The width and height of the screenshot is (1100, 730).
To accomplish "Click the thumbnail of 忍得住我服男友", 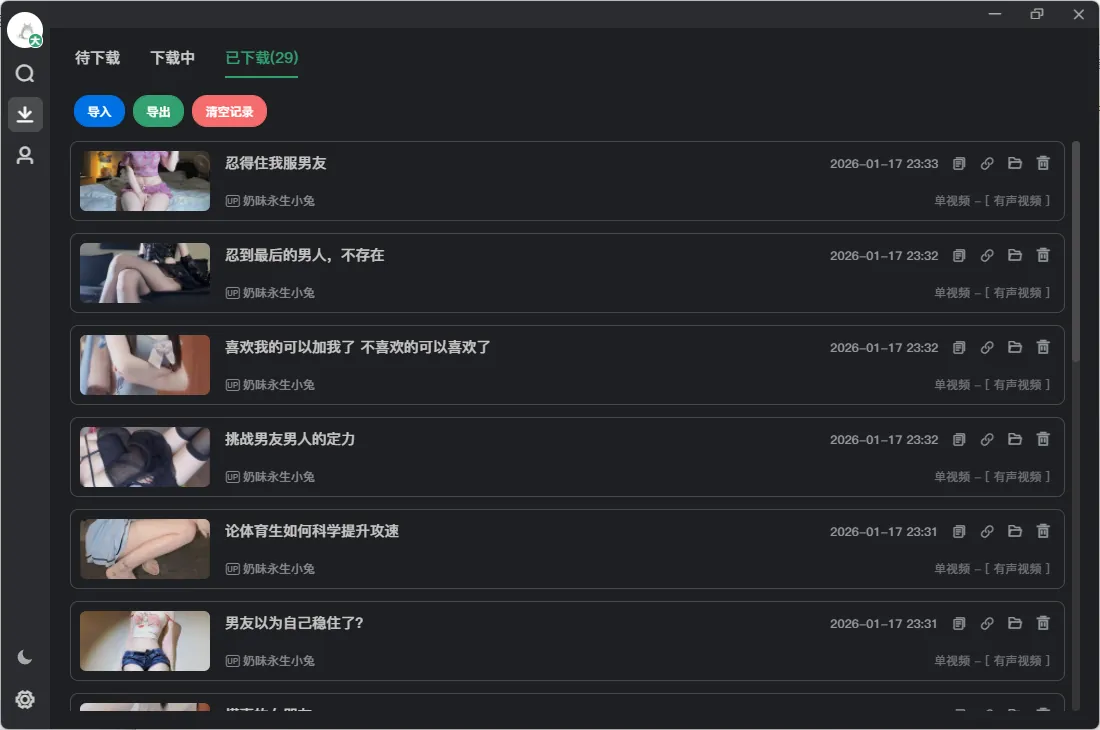I will [144, 181].
